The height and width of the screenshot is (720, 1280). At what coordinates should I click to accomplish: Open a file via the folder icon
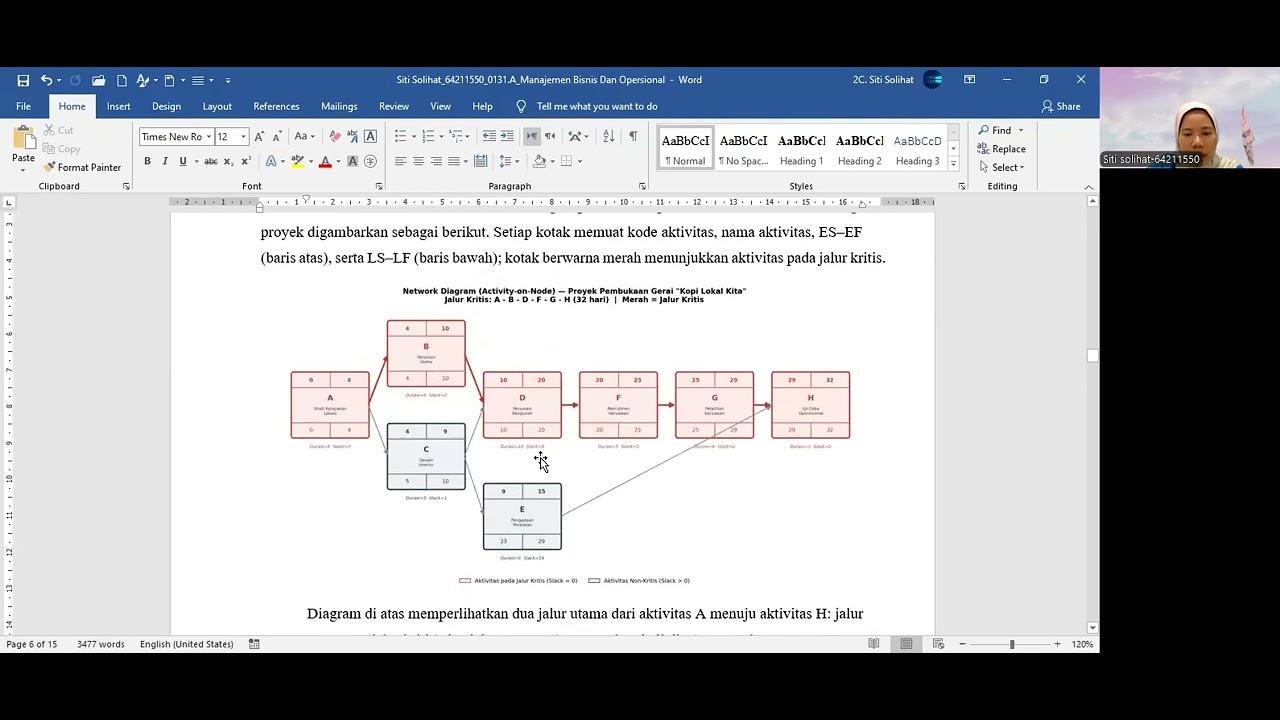coord(98,80)
